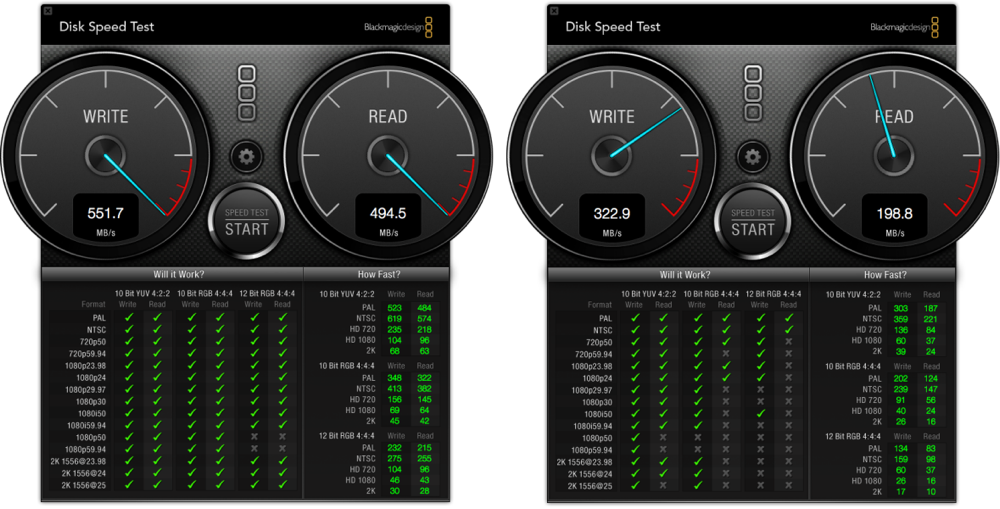1000x509 pixels.
Task: Click top stacked square indicator in left window
Action: (x=246, y=74)
